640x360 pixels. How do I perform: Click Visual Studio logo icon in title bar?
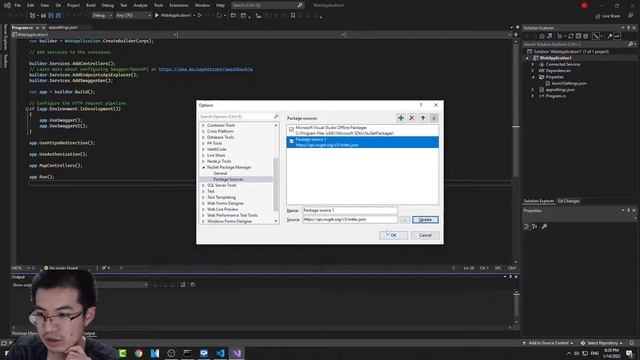(x=7, y=5)
